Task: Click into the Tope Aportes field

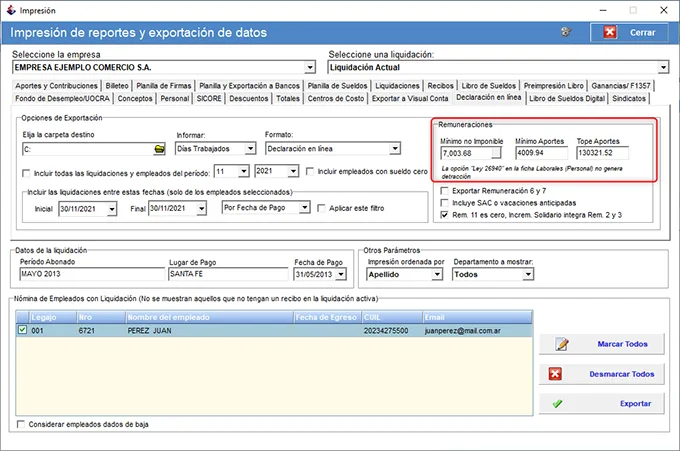Action: click(602, 153)
